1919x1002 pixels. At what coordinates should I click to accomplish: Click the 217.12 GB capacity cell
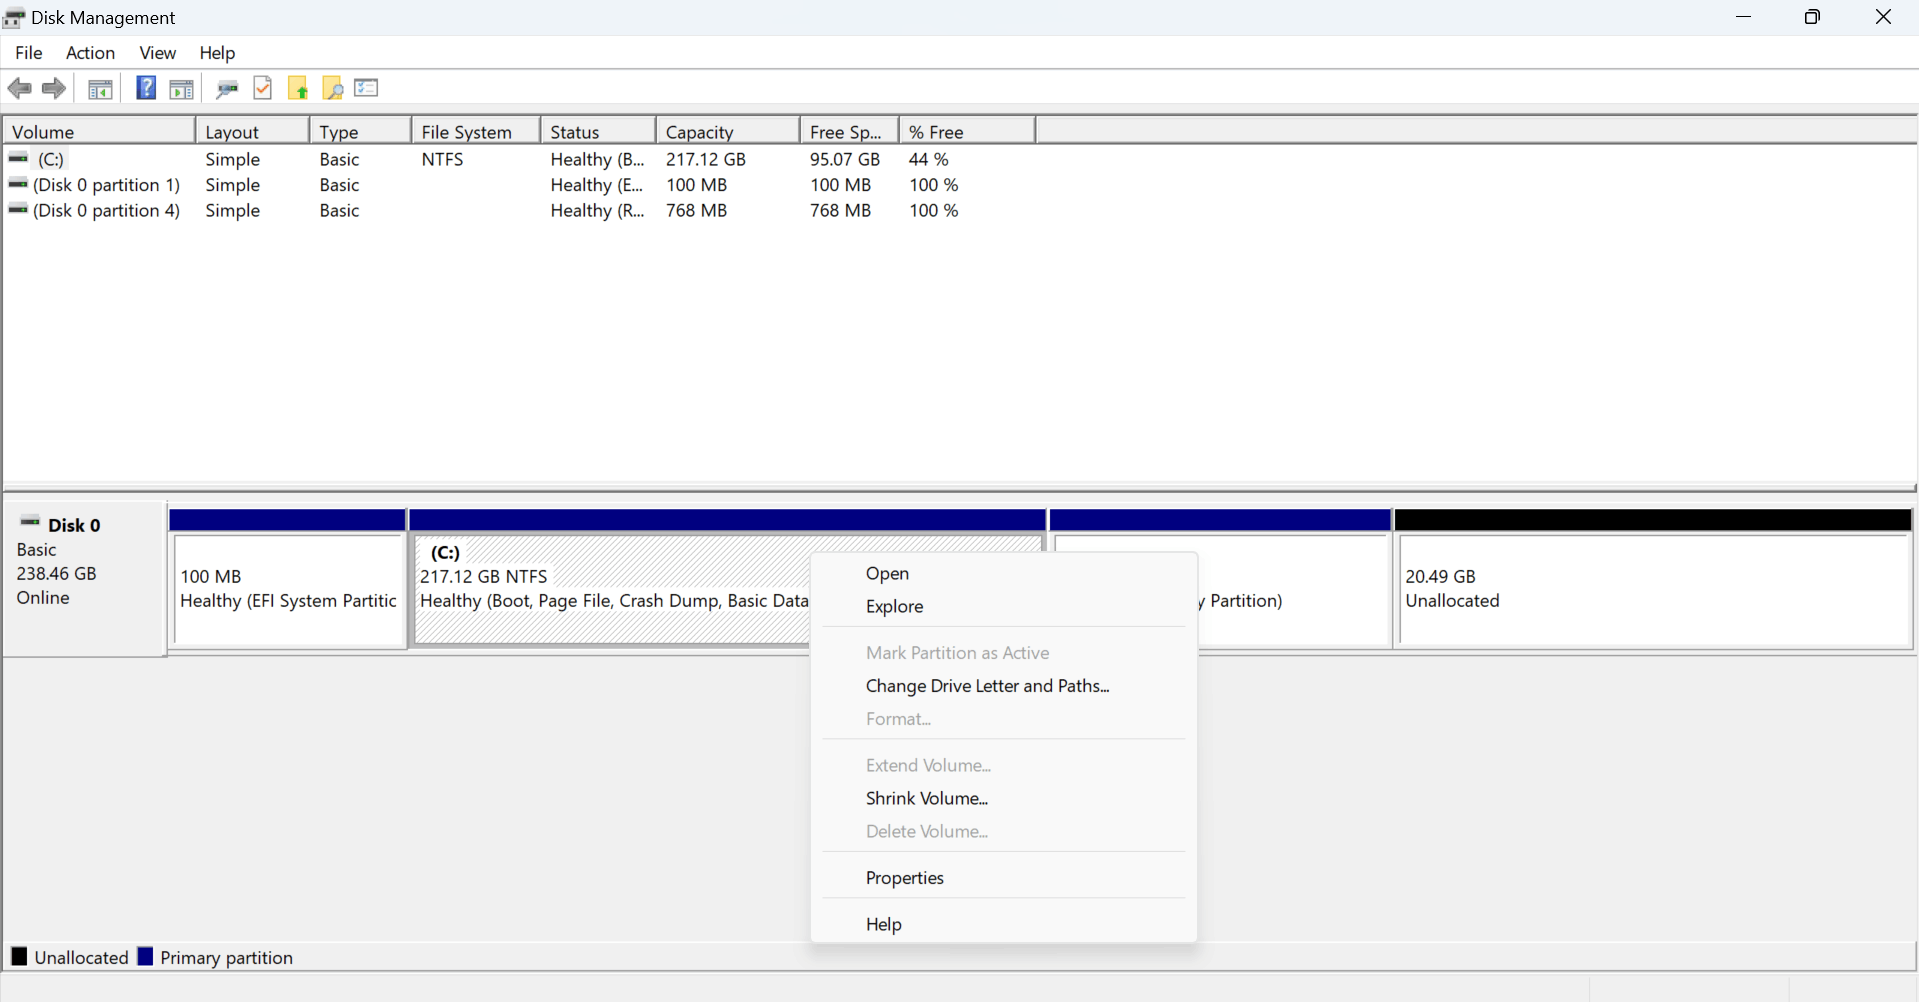point(706,159)
